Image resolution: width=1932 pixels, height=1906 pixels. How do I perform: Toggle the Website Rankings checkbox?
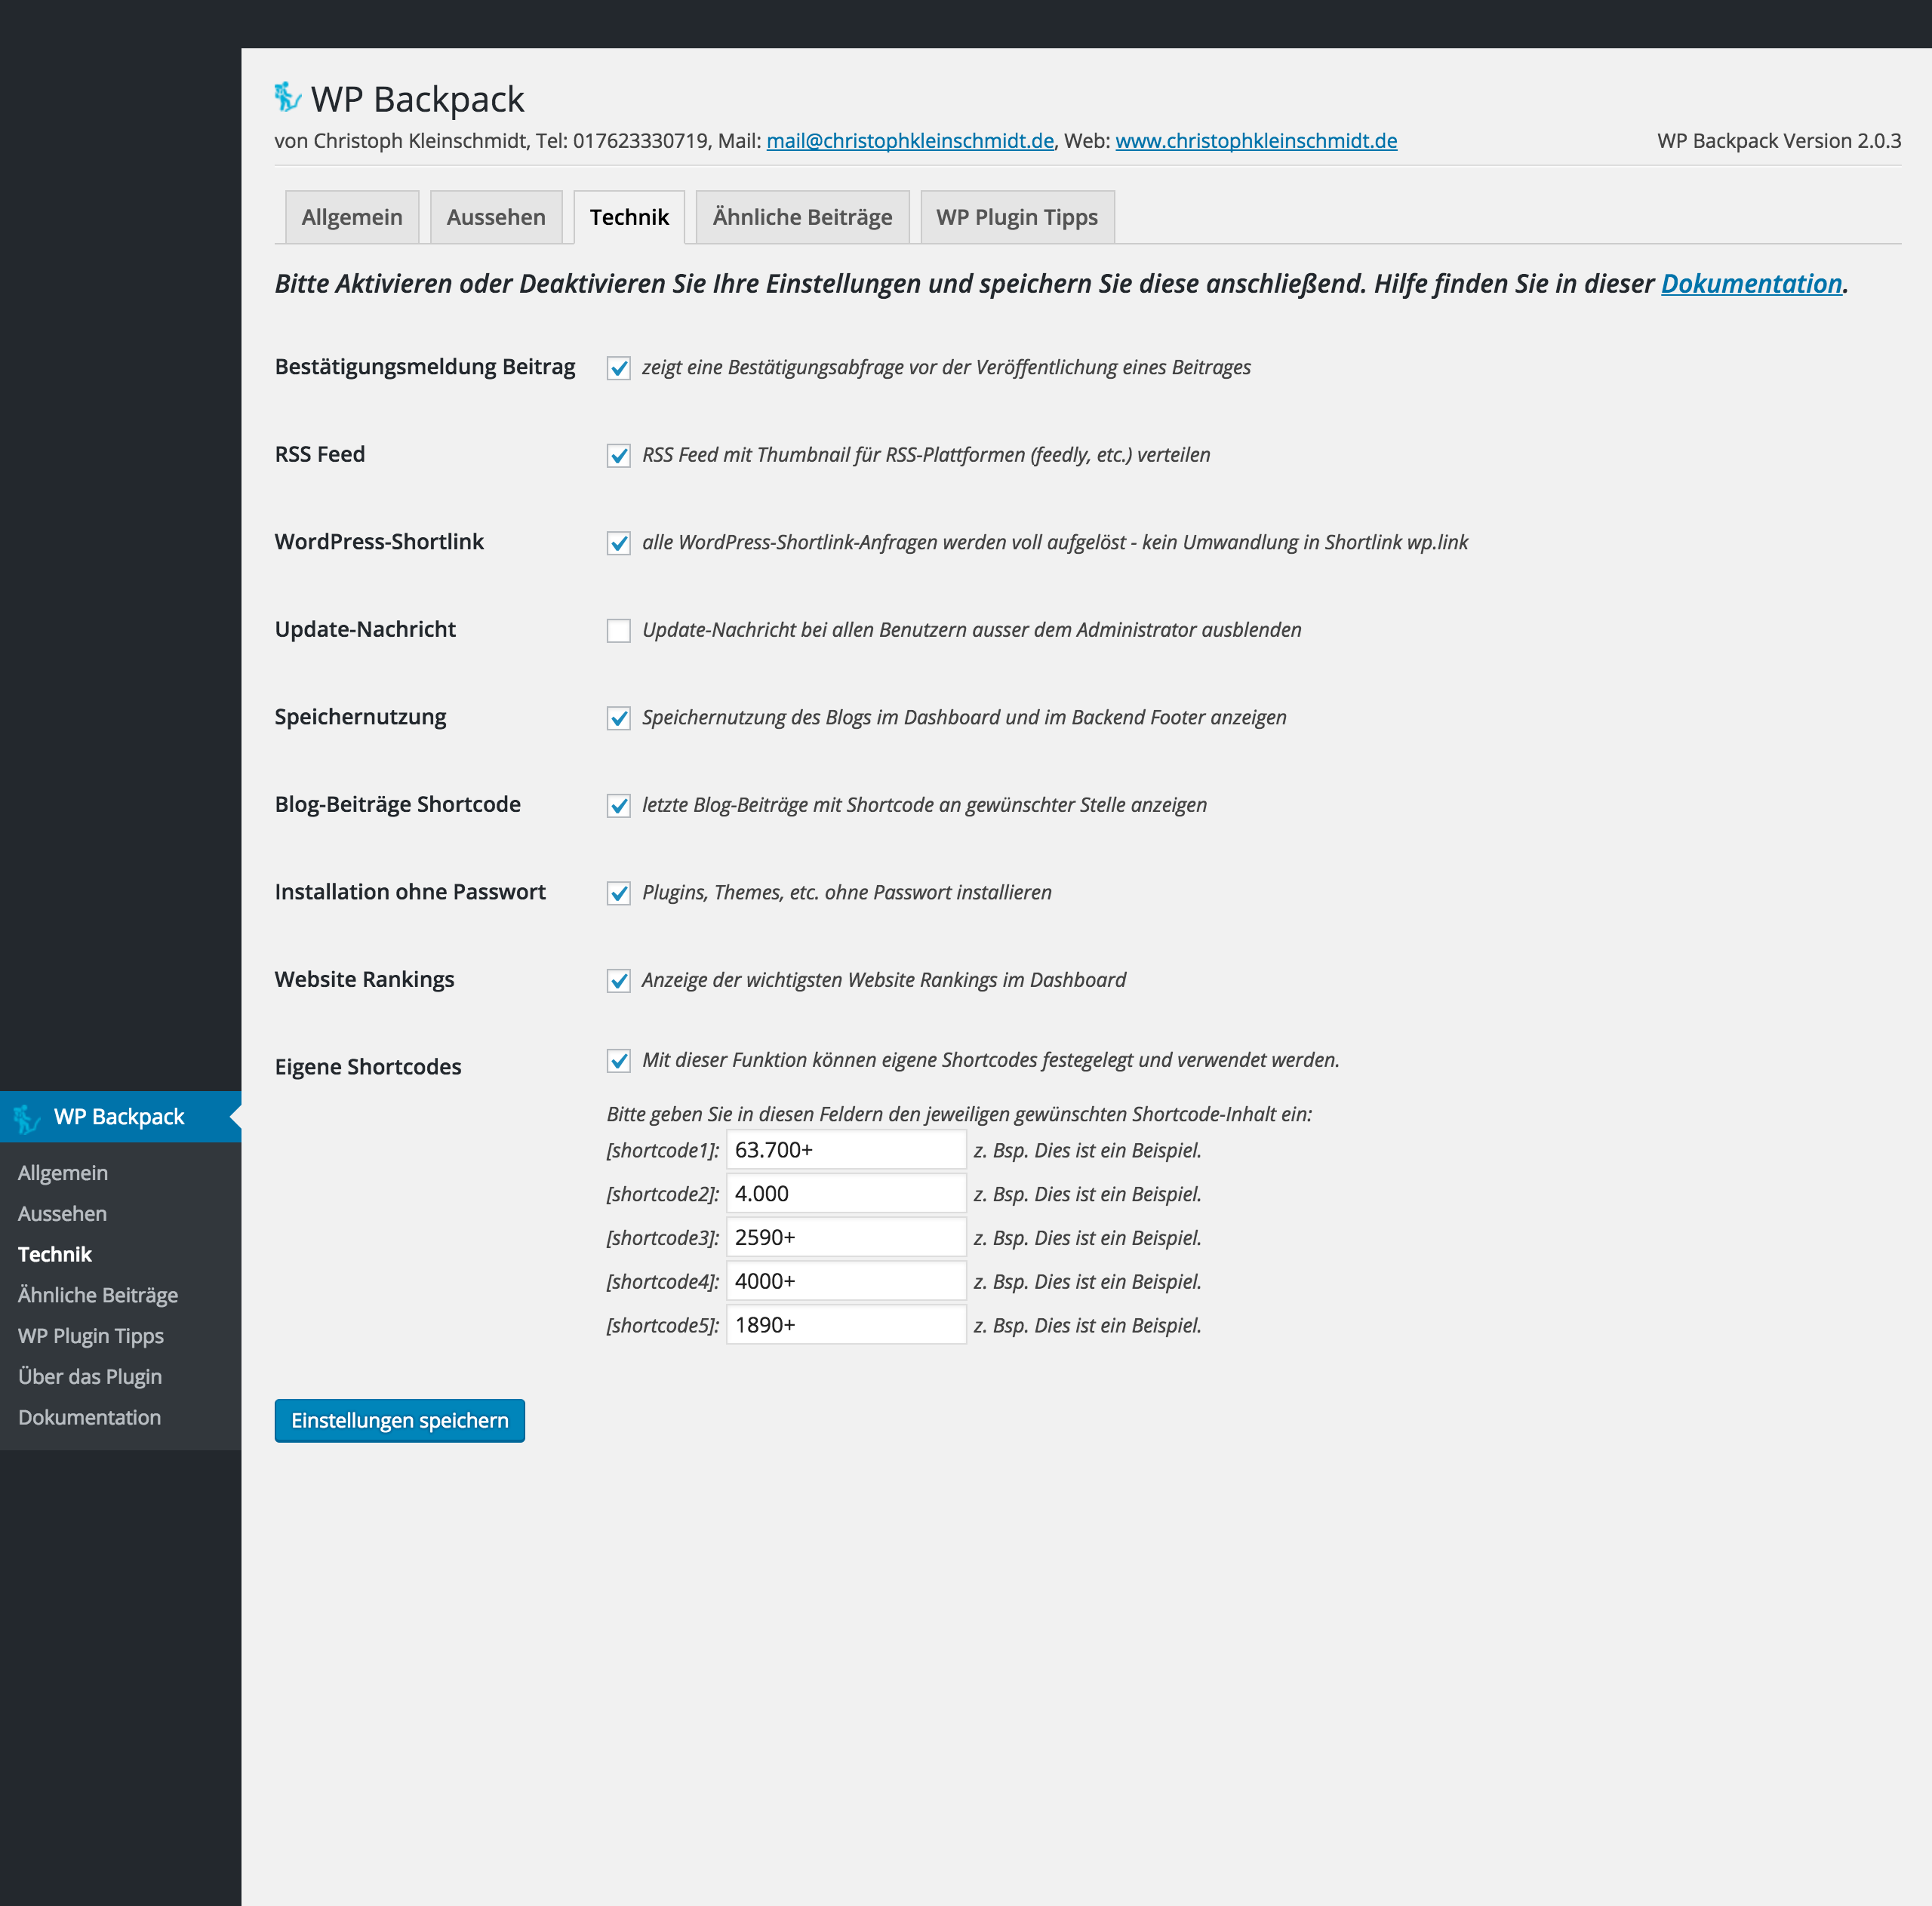(619, 980)
